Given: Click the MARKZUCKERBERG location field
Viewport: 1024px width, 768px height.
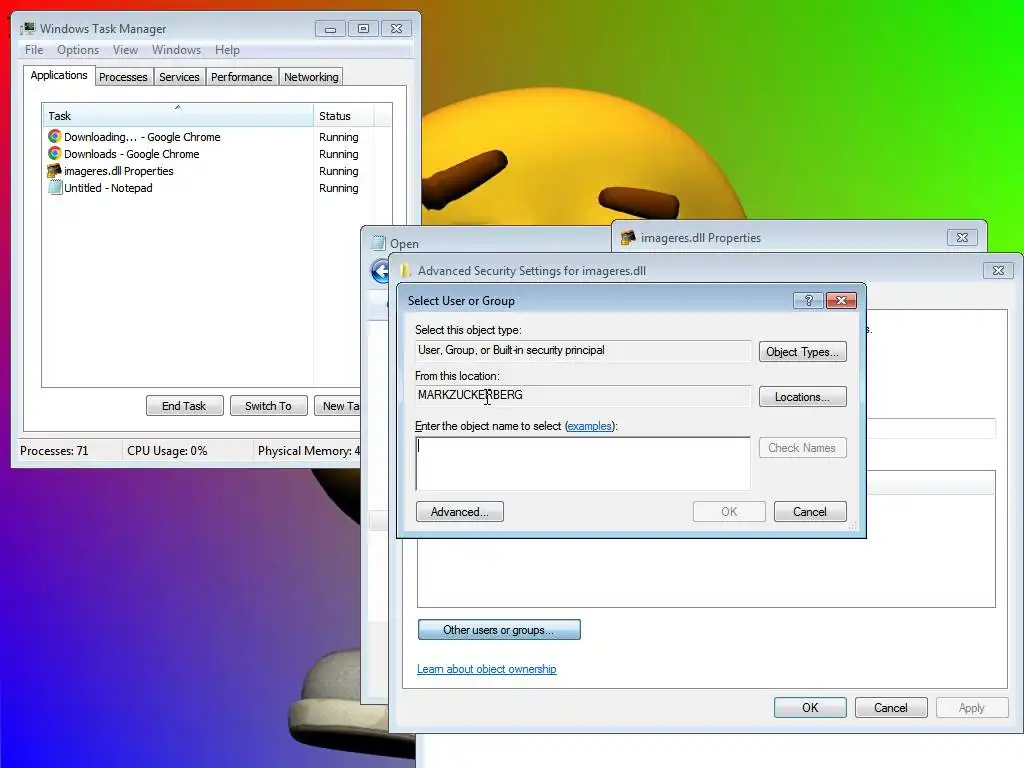Looking at the screenshot, I should (583, 395).
